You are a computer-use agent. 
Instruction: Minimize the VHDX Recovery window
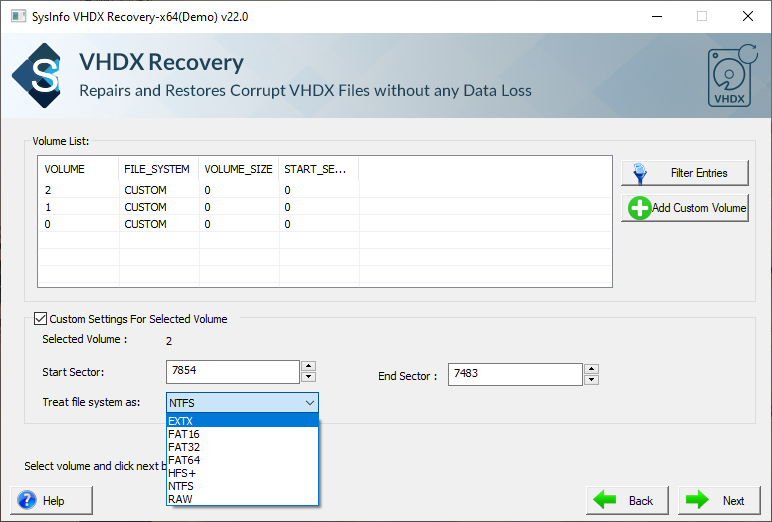[657, 16]
